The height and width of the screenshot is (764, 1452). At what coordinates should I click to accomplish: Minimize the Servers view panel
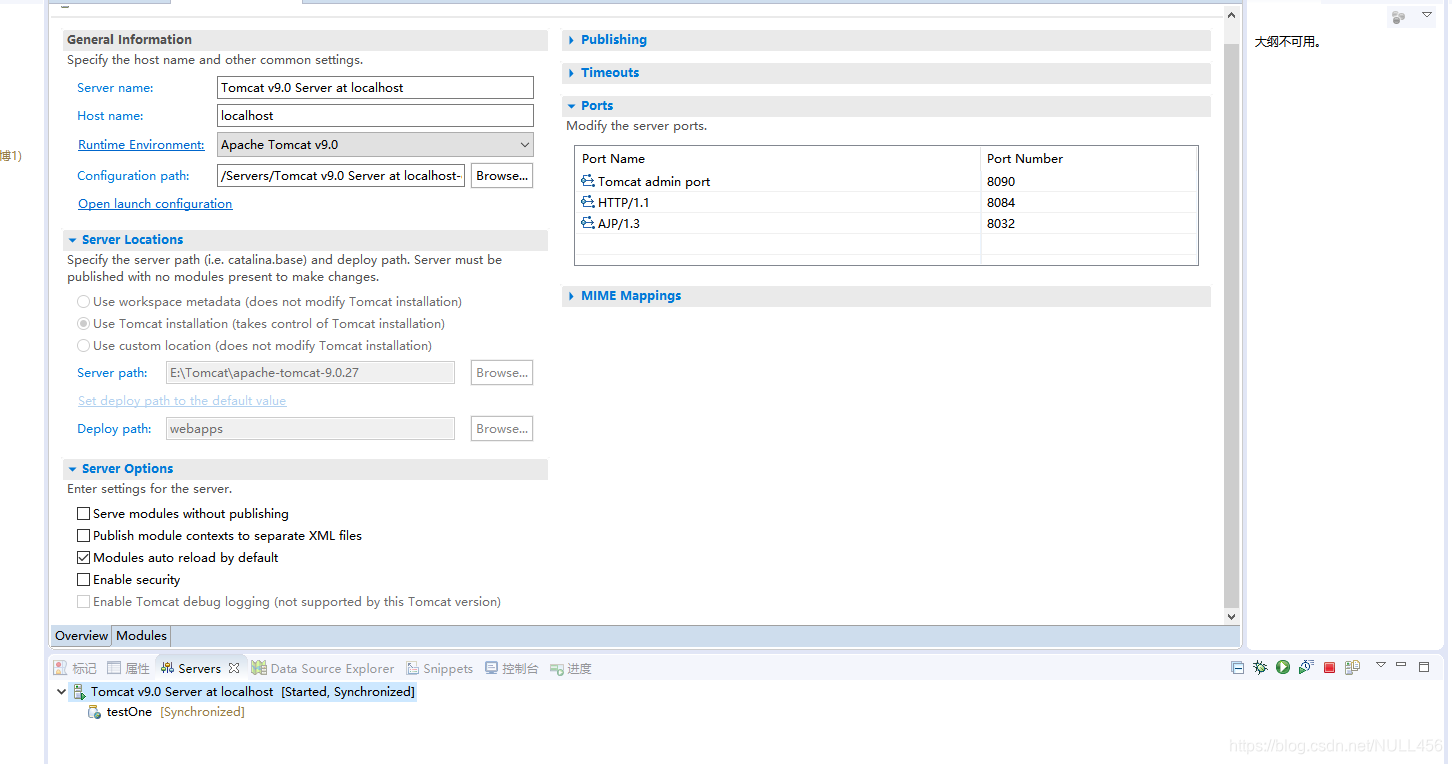click(x=1402, y=666)
